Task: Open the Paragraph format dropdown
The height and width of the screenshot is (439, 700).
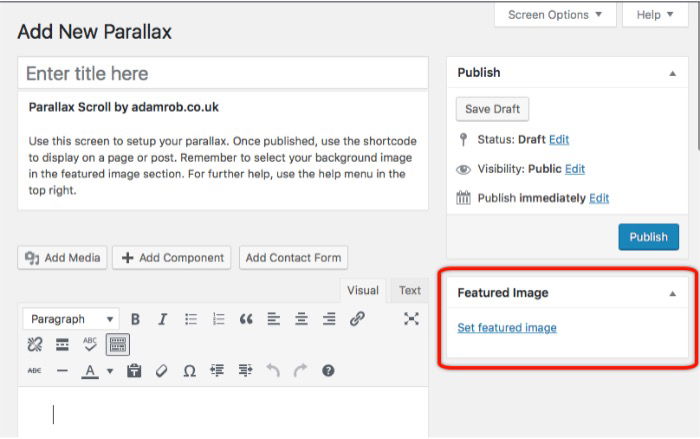Action: (x=71, y=319)
